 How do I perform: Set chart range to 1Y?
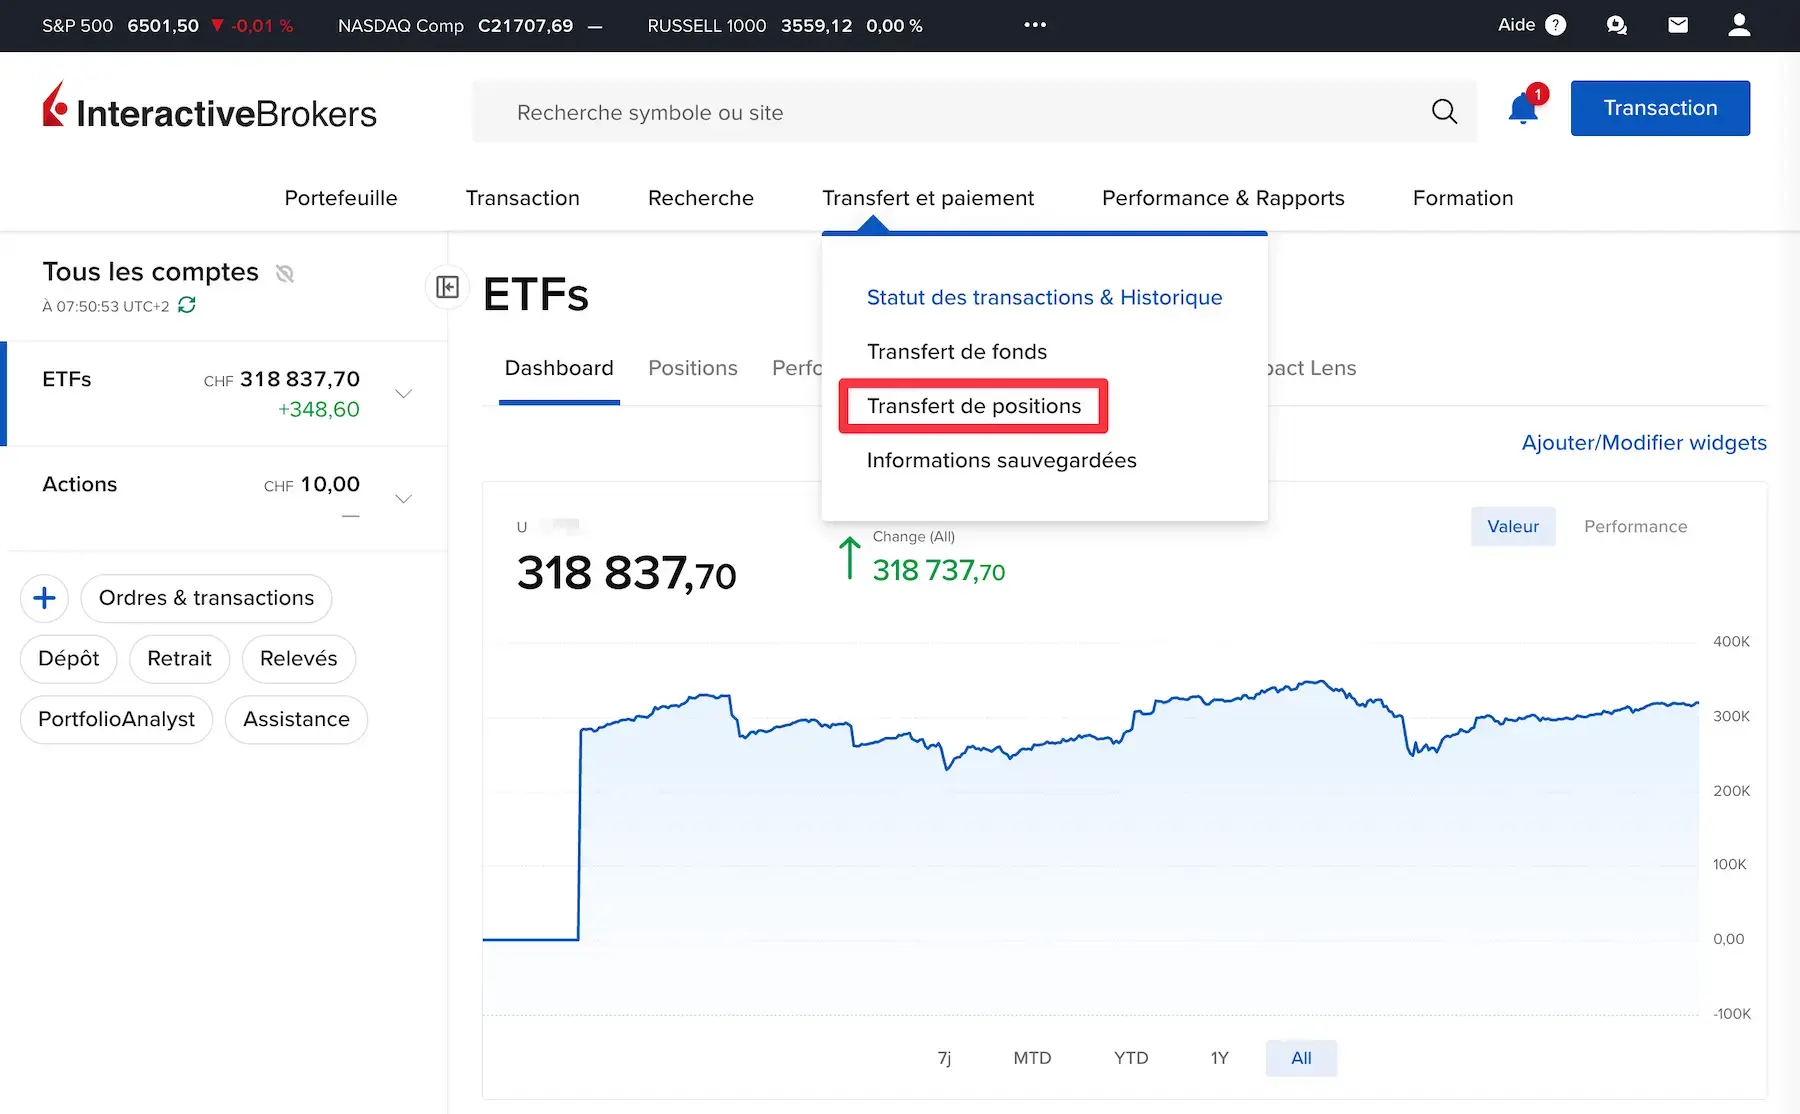1219,1058
